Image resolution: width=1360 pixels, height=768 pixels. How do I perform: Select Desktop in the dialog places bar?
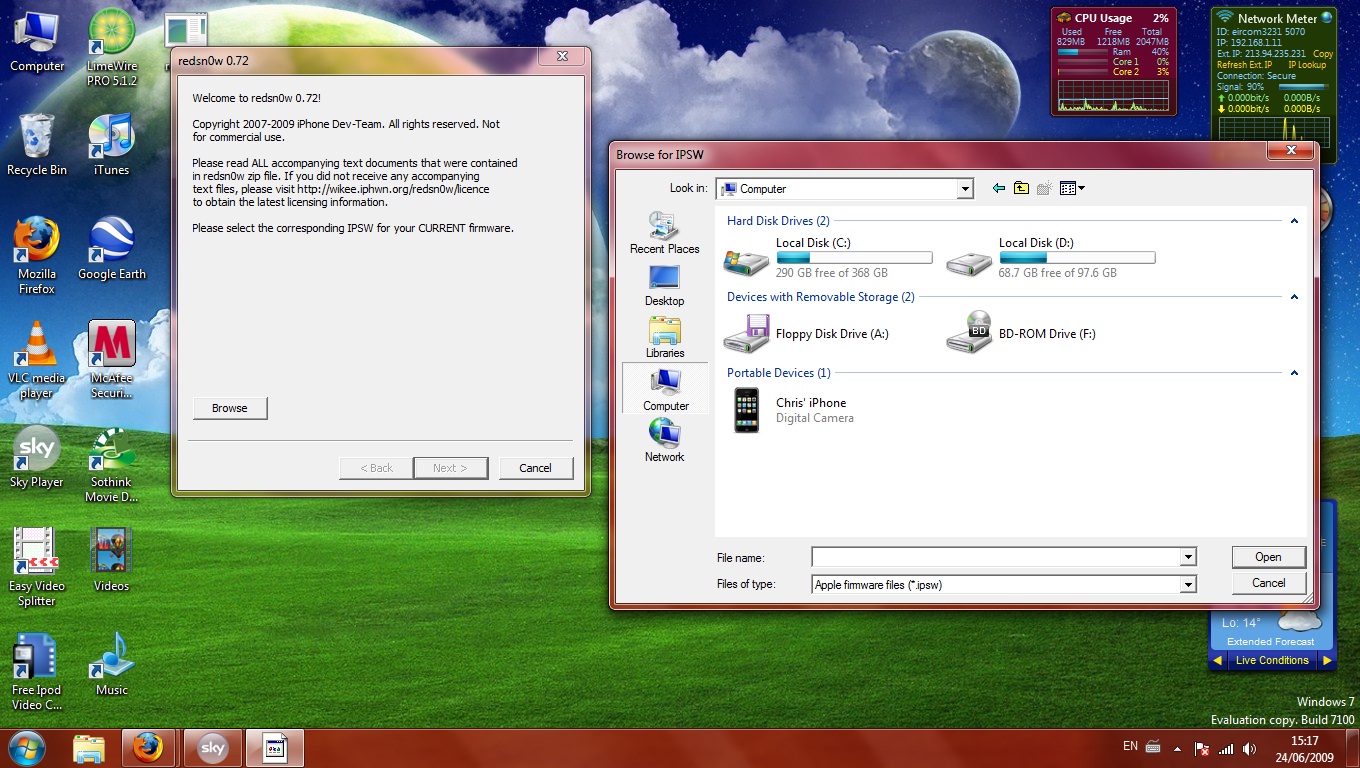pyautogui.click(x=665, y=285)
